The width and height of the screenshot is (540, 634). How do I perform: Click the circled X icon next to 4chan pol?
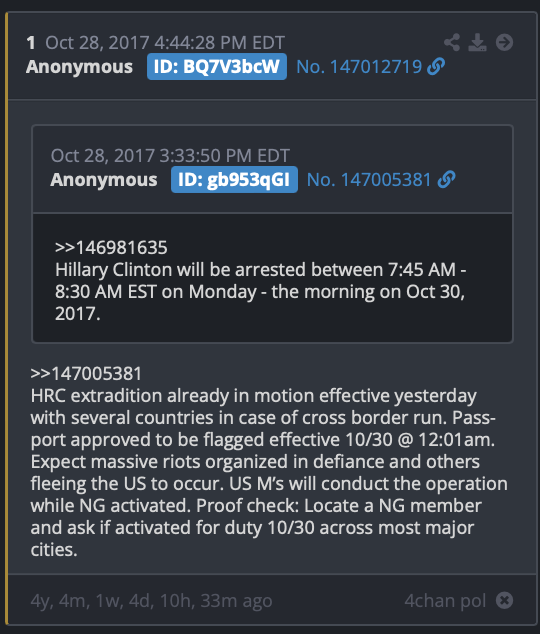[504, 600]
